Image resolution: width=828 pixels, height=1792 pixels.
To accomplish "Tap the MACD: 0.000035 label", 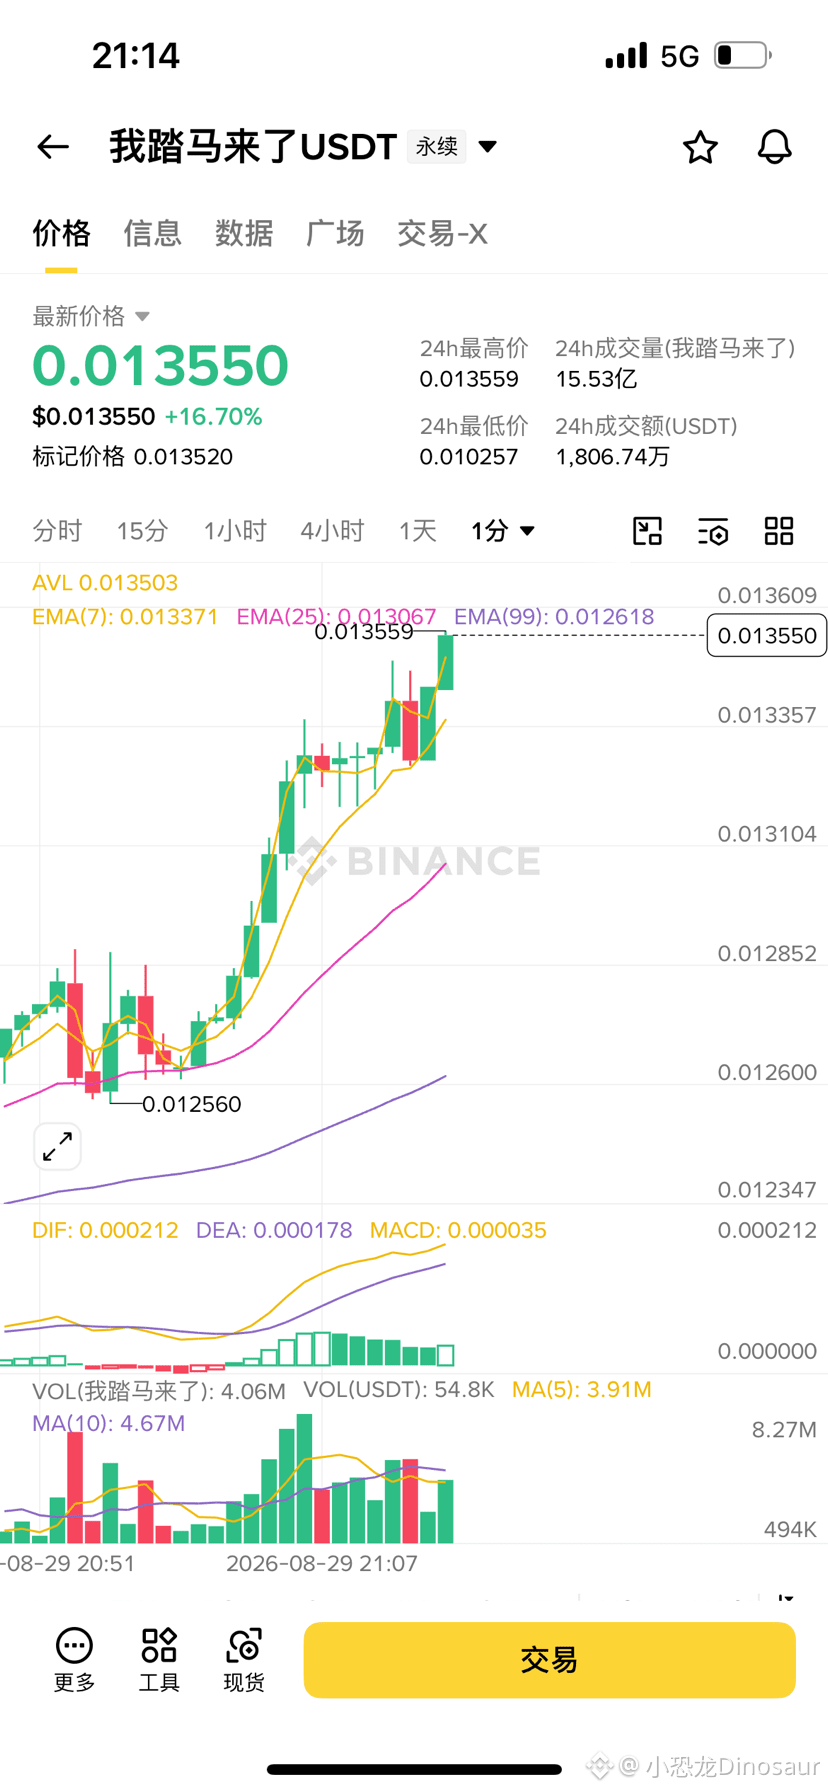I will (x=458, y=1230).
